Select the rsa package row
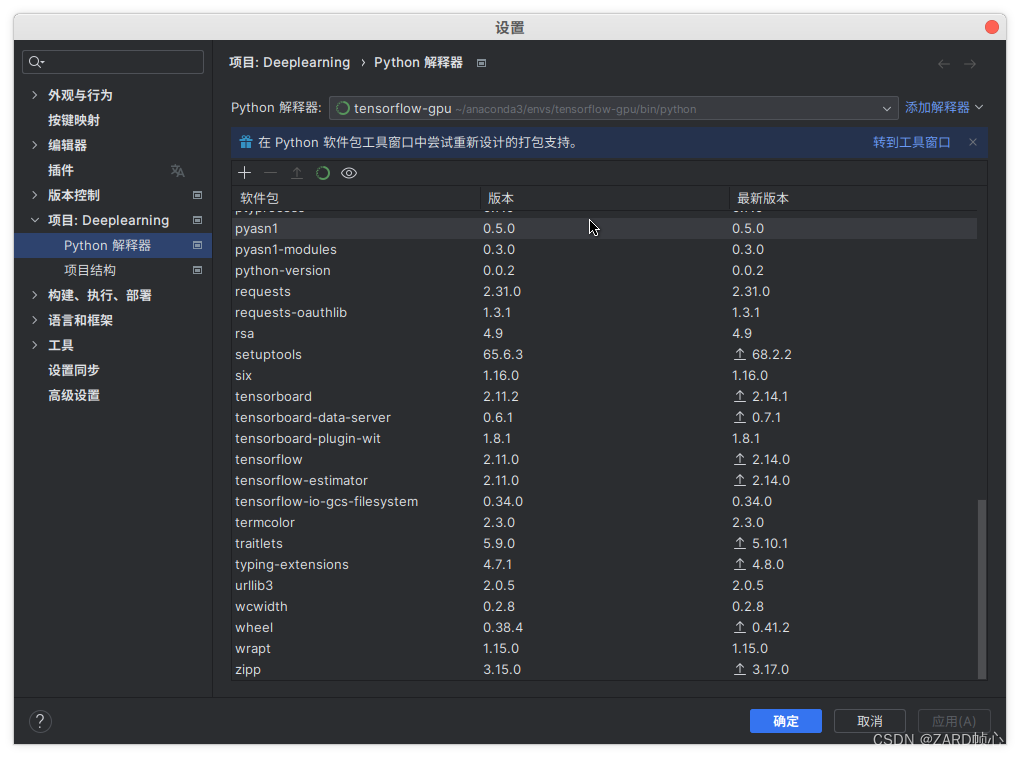 [604, 333]
